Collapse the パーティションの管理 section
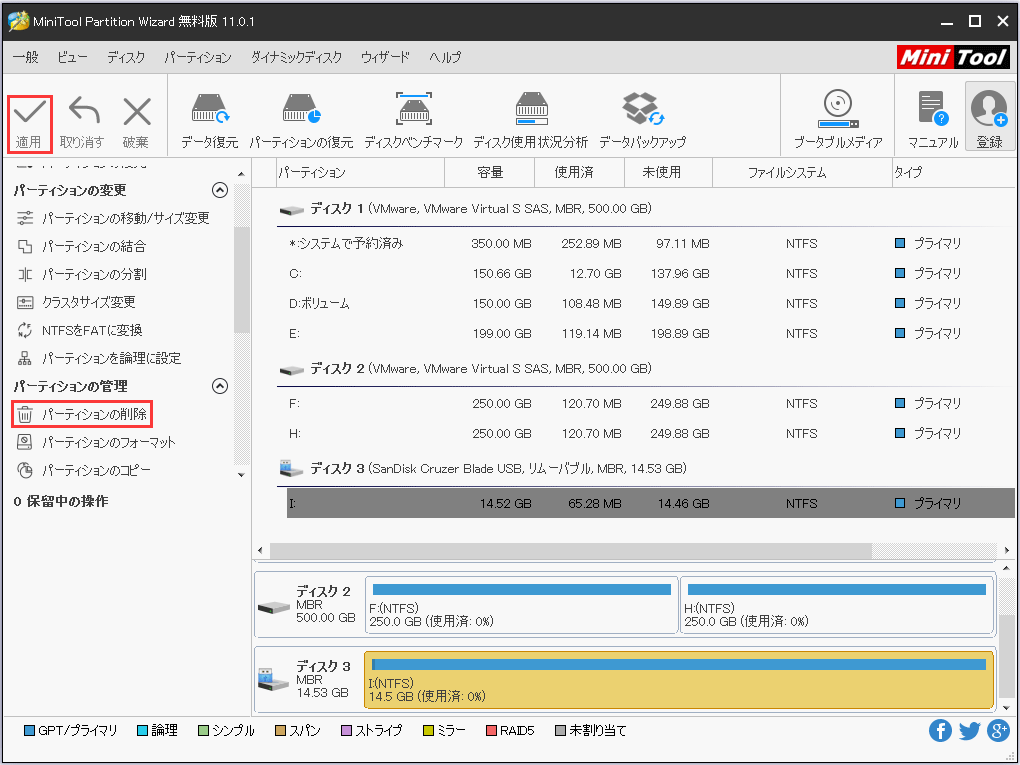The image size is (1020, 765). (220, 386)
